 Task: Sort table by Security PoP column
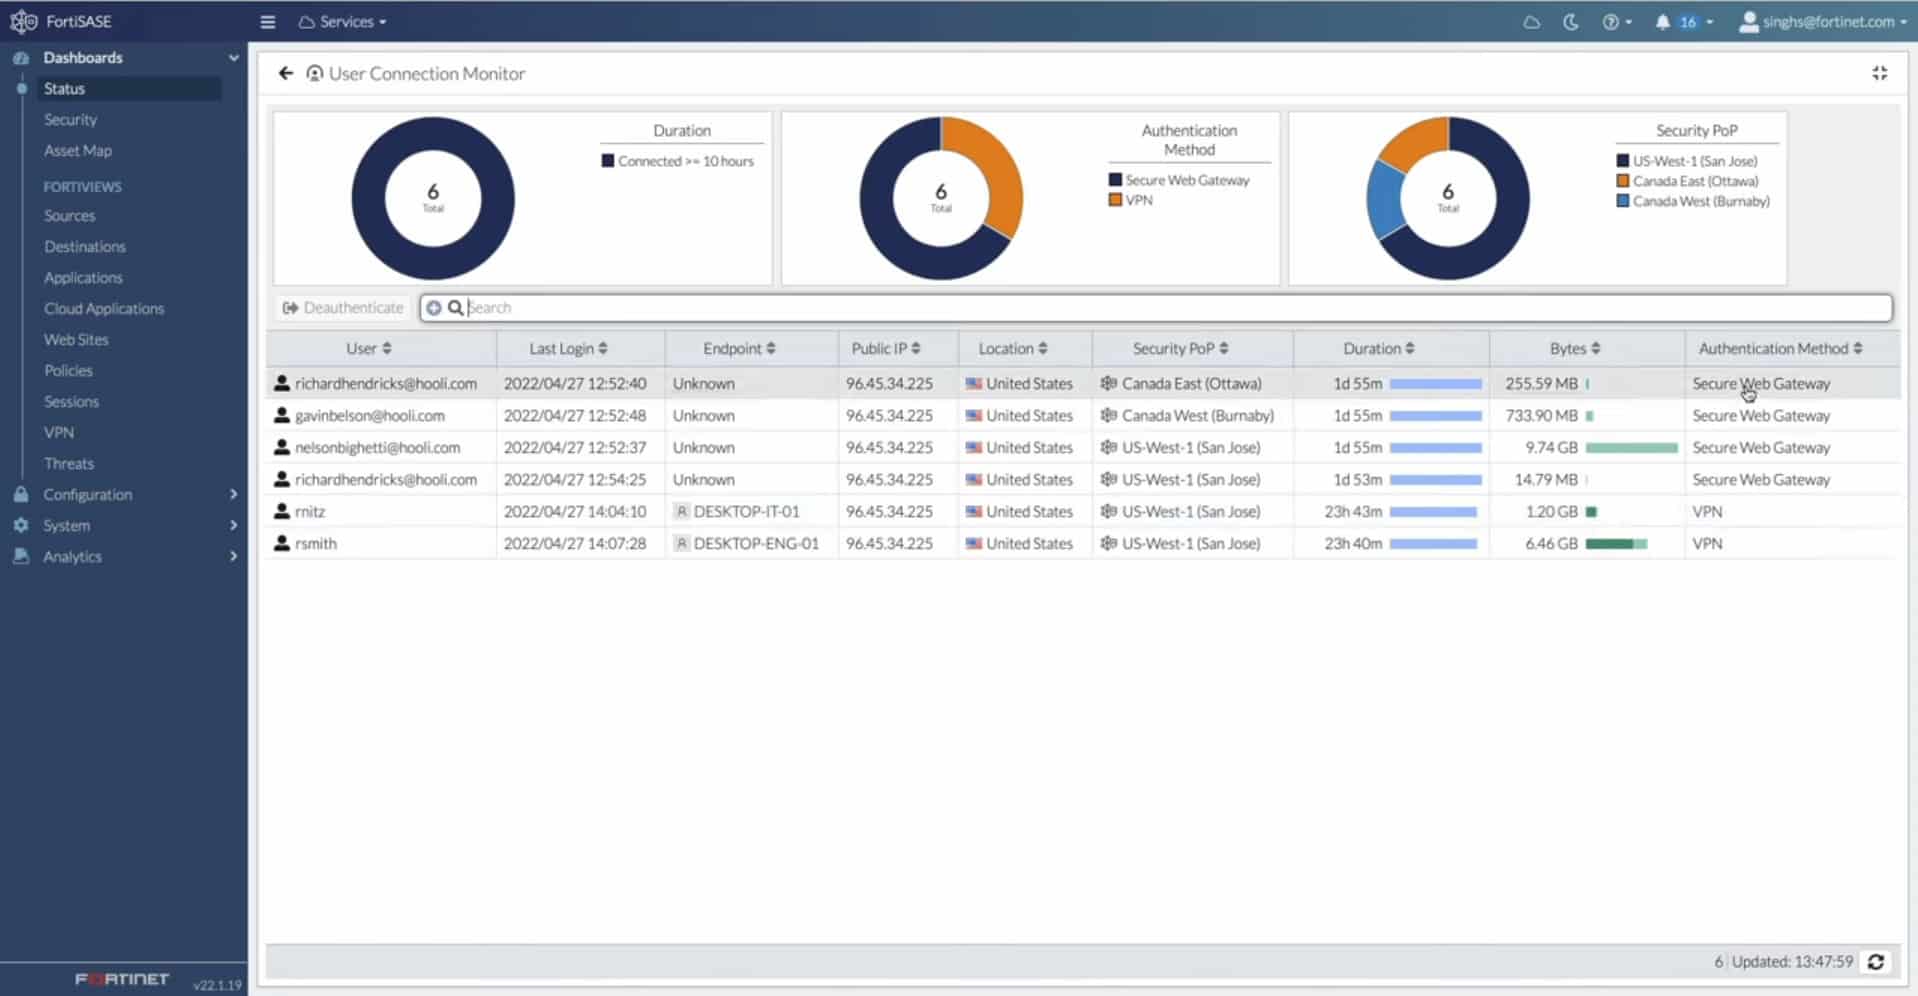(1181, 348)
